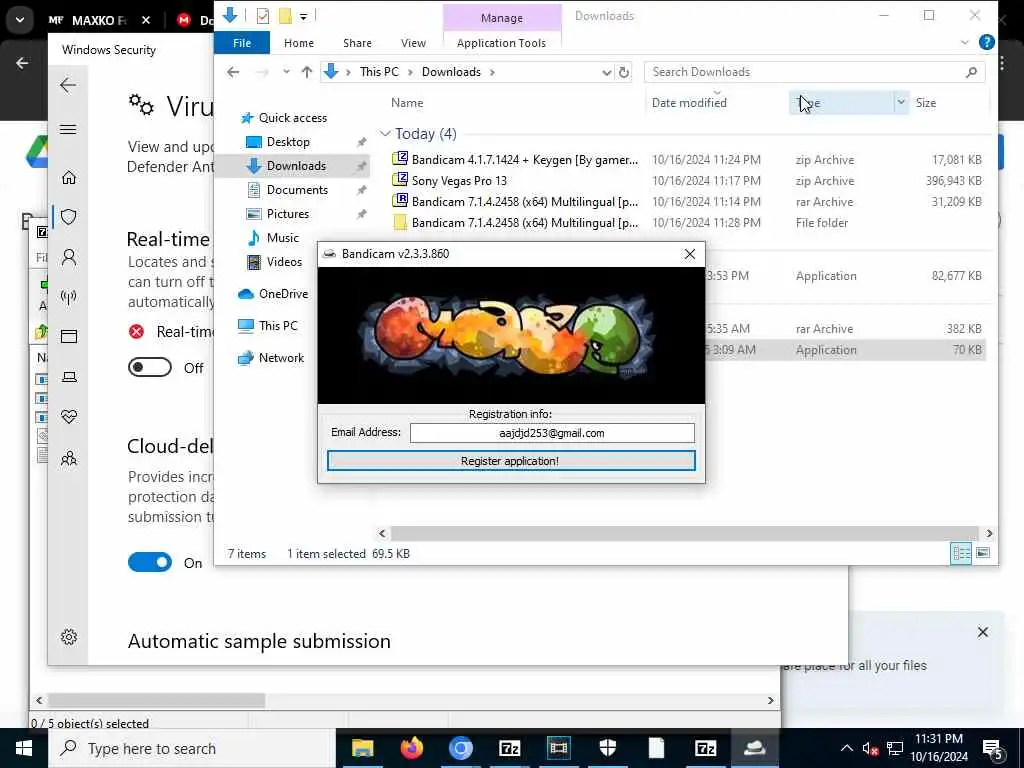The width and height of the screenshot is (1024, 768).
Task: Open Windows Security shield on taskbar
Action: [608, 748]
